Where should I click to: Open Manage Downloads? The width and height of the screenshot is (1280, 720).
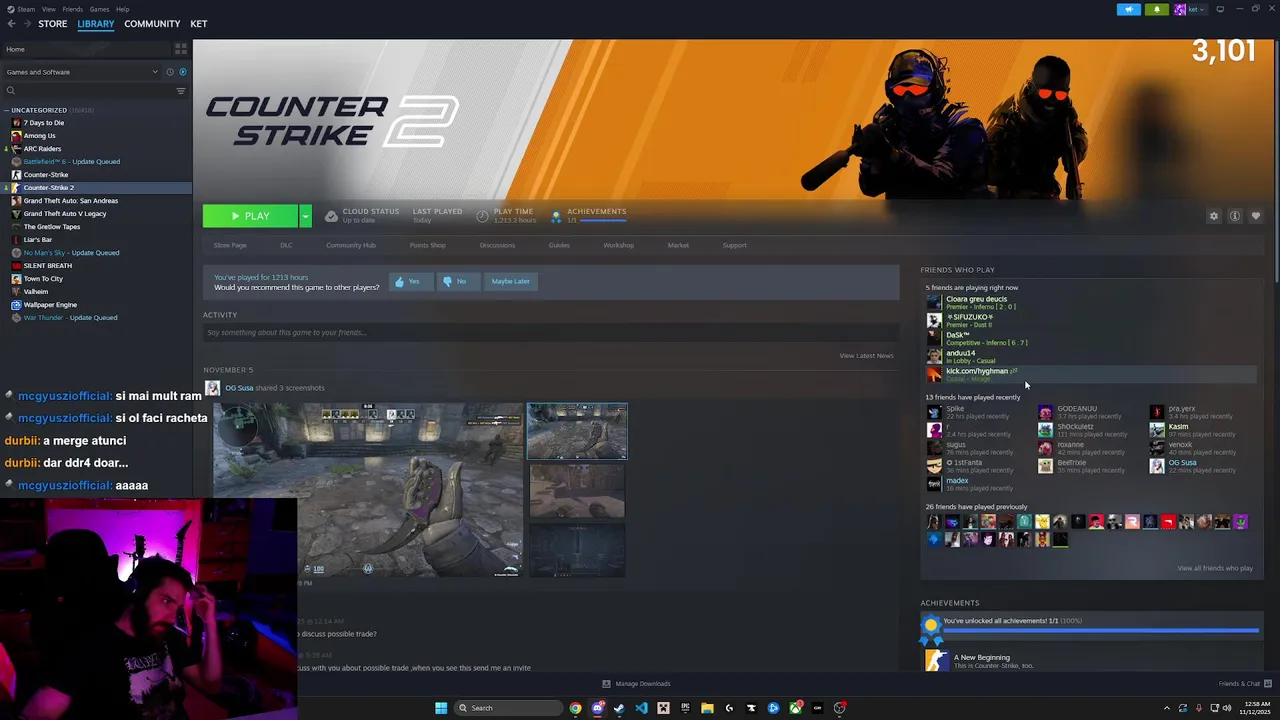tap(636, 684)
